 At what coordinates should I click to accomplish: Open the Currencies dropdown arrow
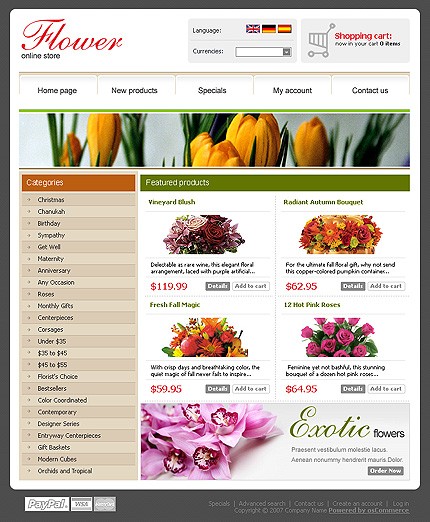click(287, 52)
